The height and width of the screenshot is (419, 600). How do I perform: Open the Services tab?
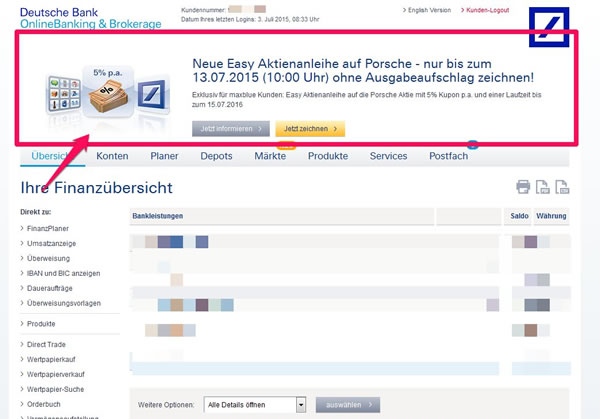click(388, 156)
